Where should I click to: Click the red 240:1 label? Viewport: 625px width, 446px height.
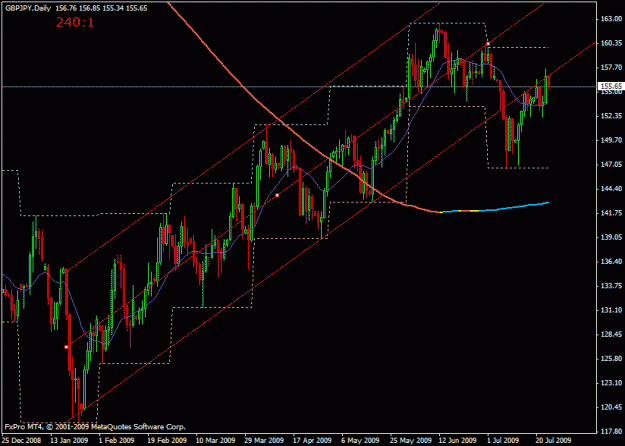click(x=75, y=22)
